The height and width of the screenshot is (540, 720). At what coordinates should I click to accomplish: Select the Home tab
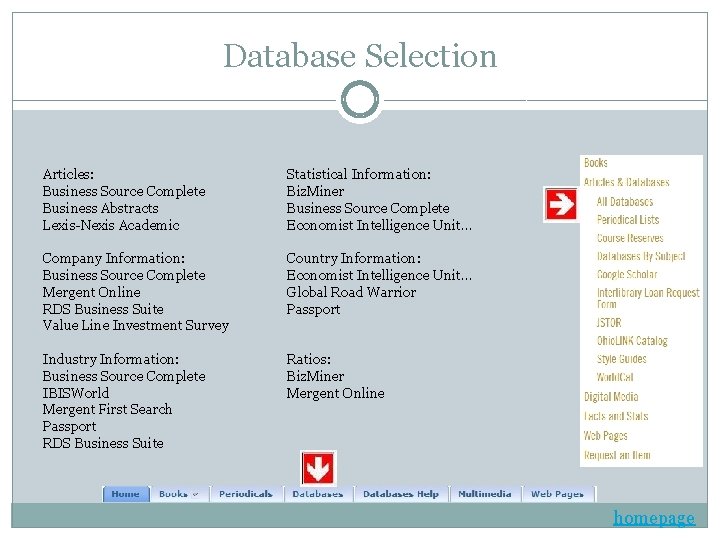pyautogui.click(x=126, y=494)
